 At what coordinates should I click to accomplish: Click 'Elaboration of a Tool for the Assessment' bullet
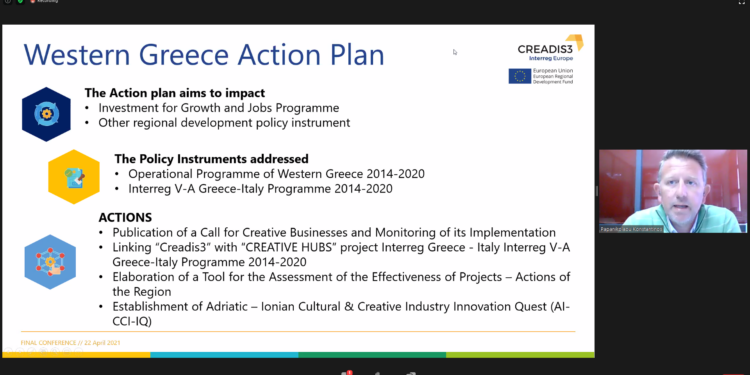pos(341,284)
